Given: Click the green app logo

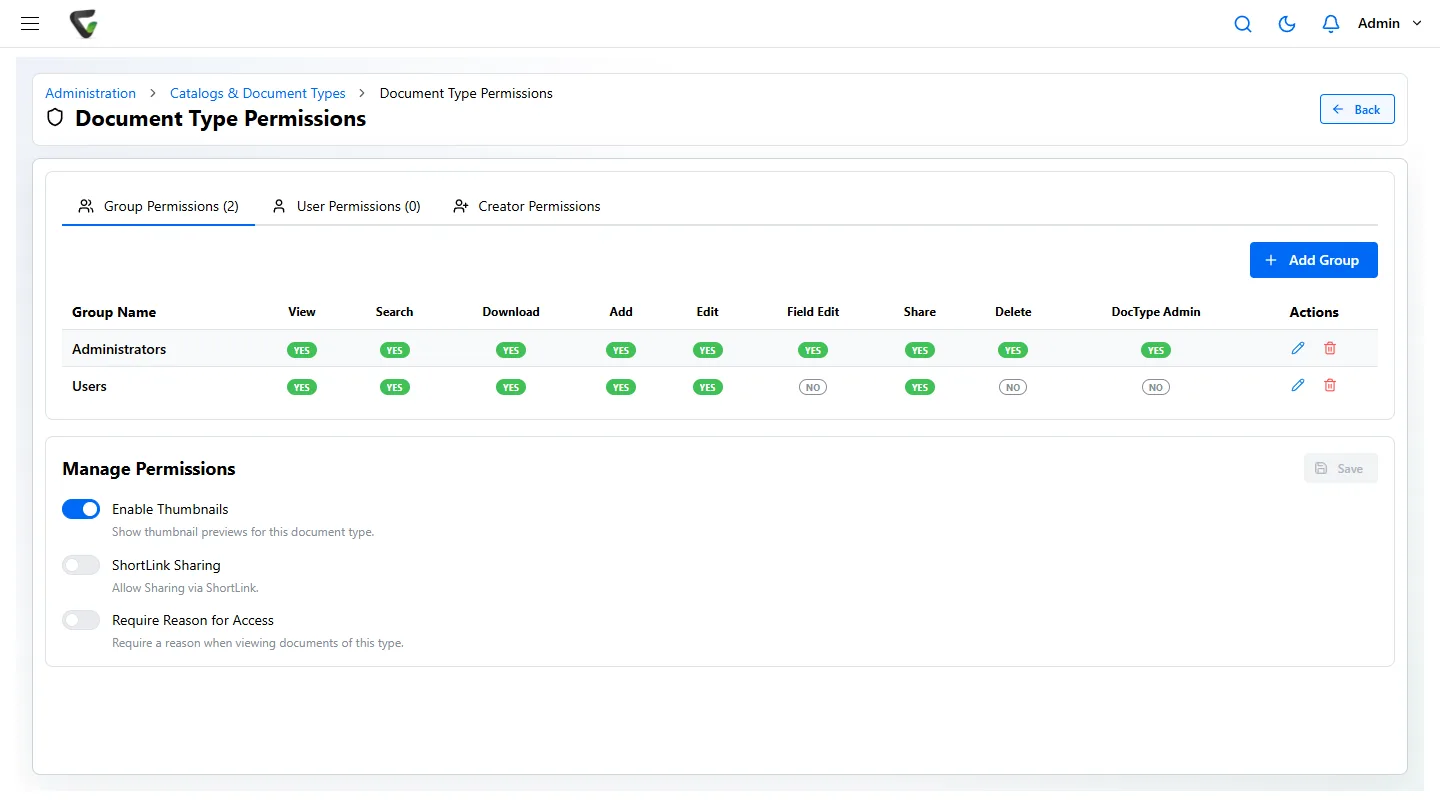Looking at the screenshot, I should 84,24.
